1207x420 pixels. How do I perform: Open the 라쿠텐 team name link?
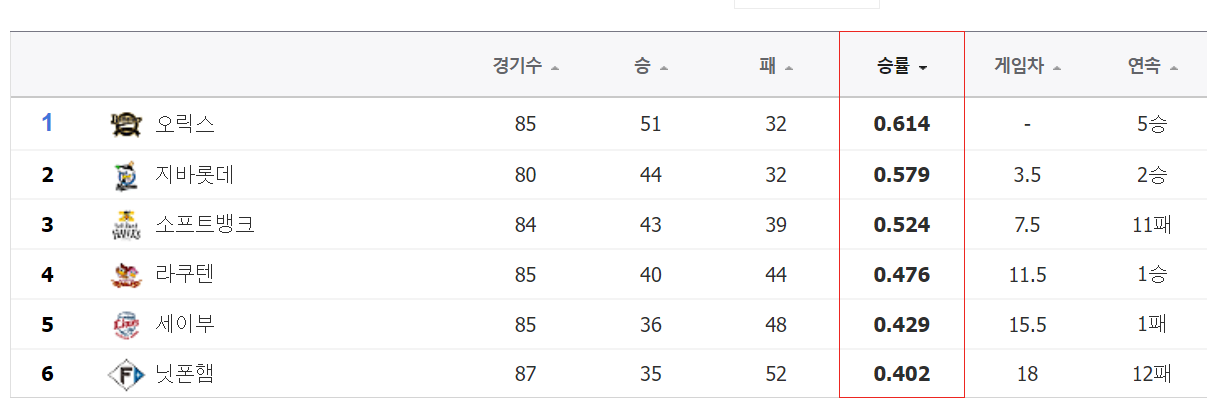tap(185, 274)
